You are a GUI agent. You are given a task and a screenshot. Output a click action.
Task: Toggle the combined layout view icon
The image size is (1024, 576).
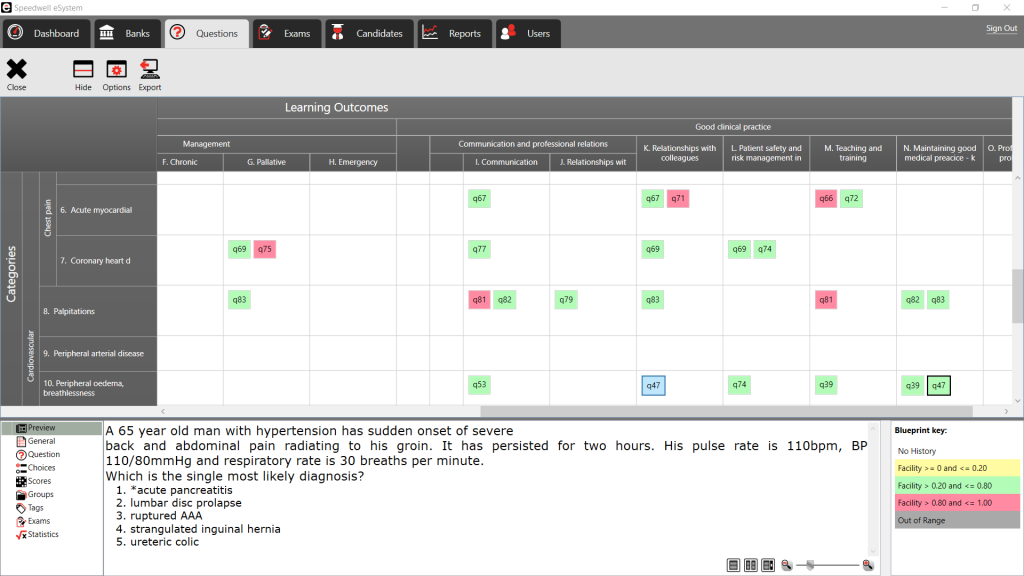(767, 565)
